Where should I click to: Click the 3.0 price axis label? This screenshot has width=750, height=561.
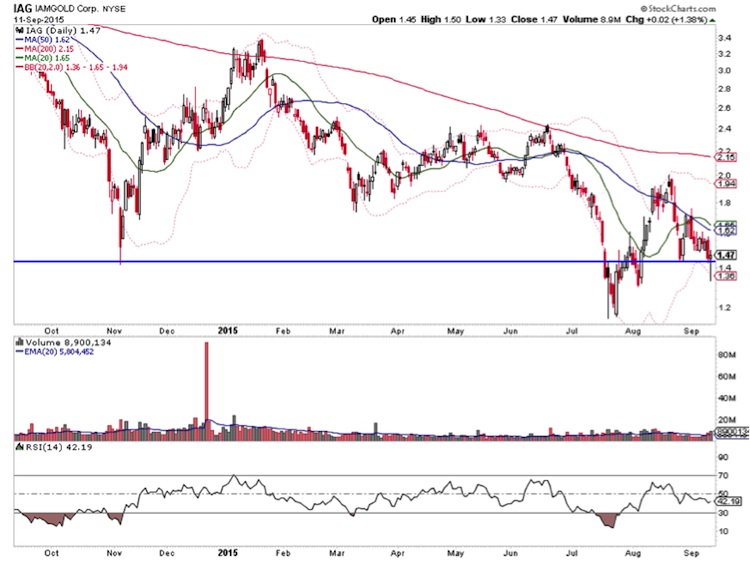(724, 71)
